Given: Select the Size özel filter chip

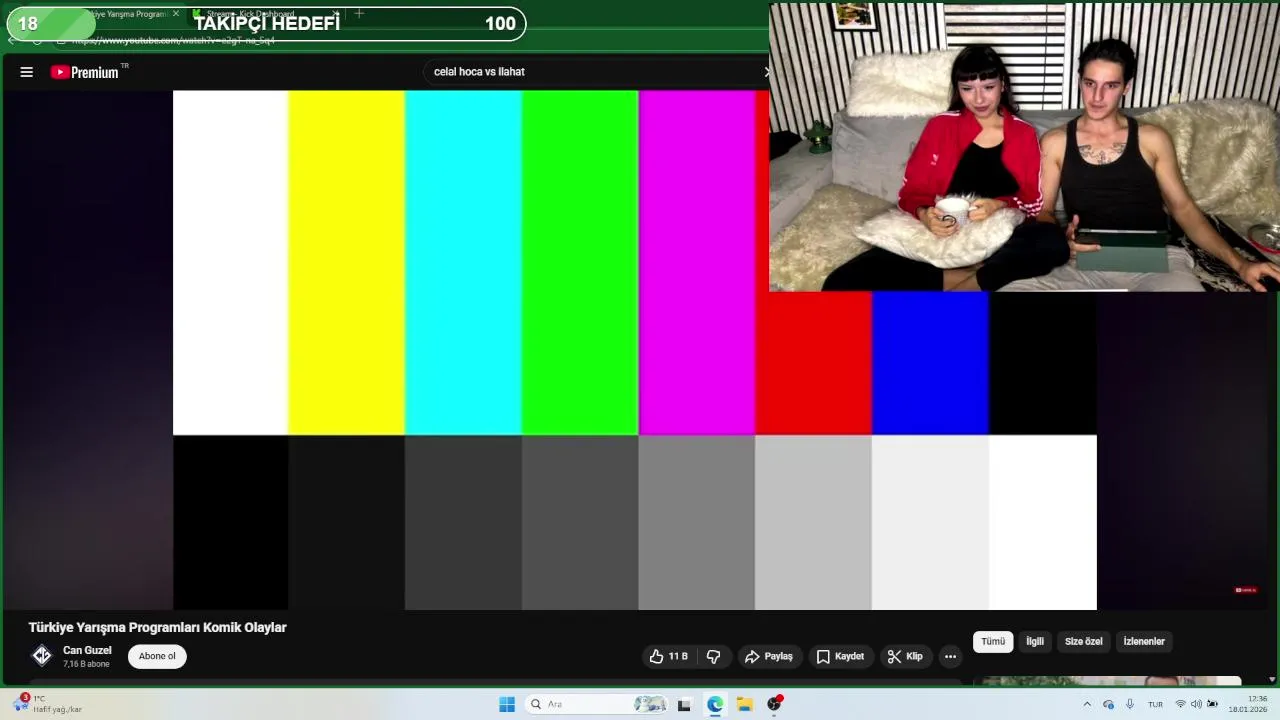Looking at the screenshot, I should tap(1083, 641).
